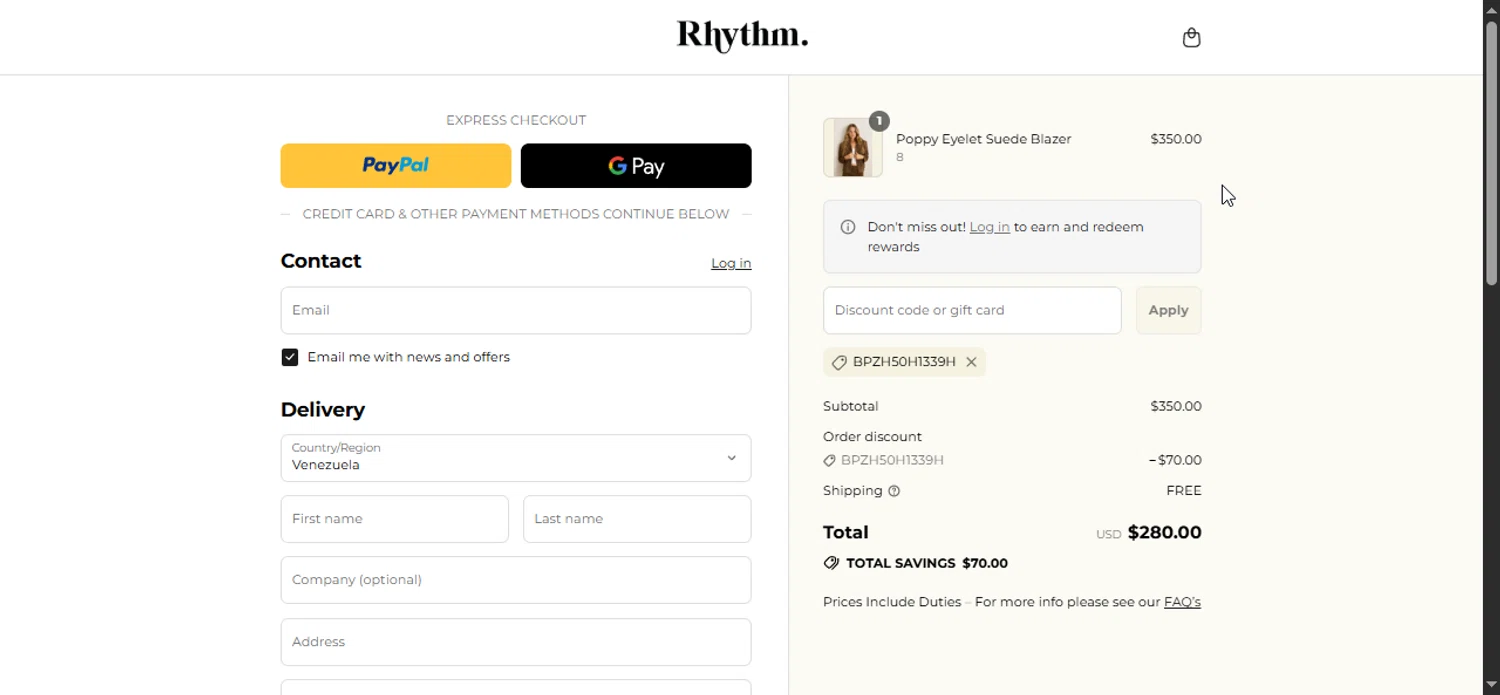Open the FAQ's link
The width and height of the screenshot is (1500, 695).
click(x=1182, y=602)
